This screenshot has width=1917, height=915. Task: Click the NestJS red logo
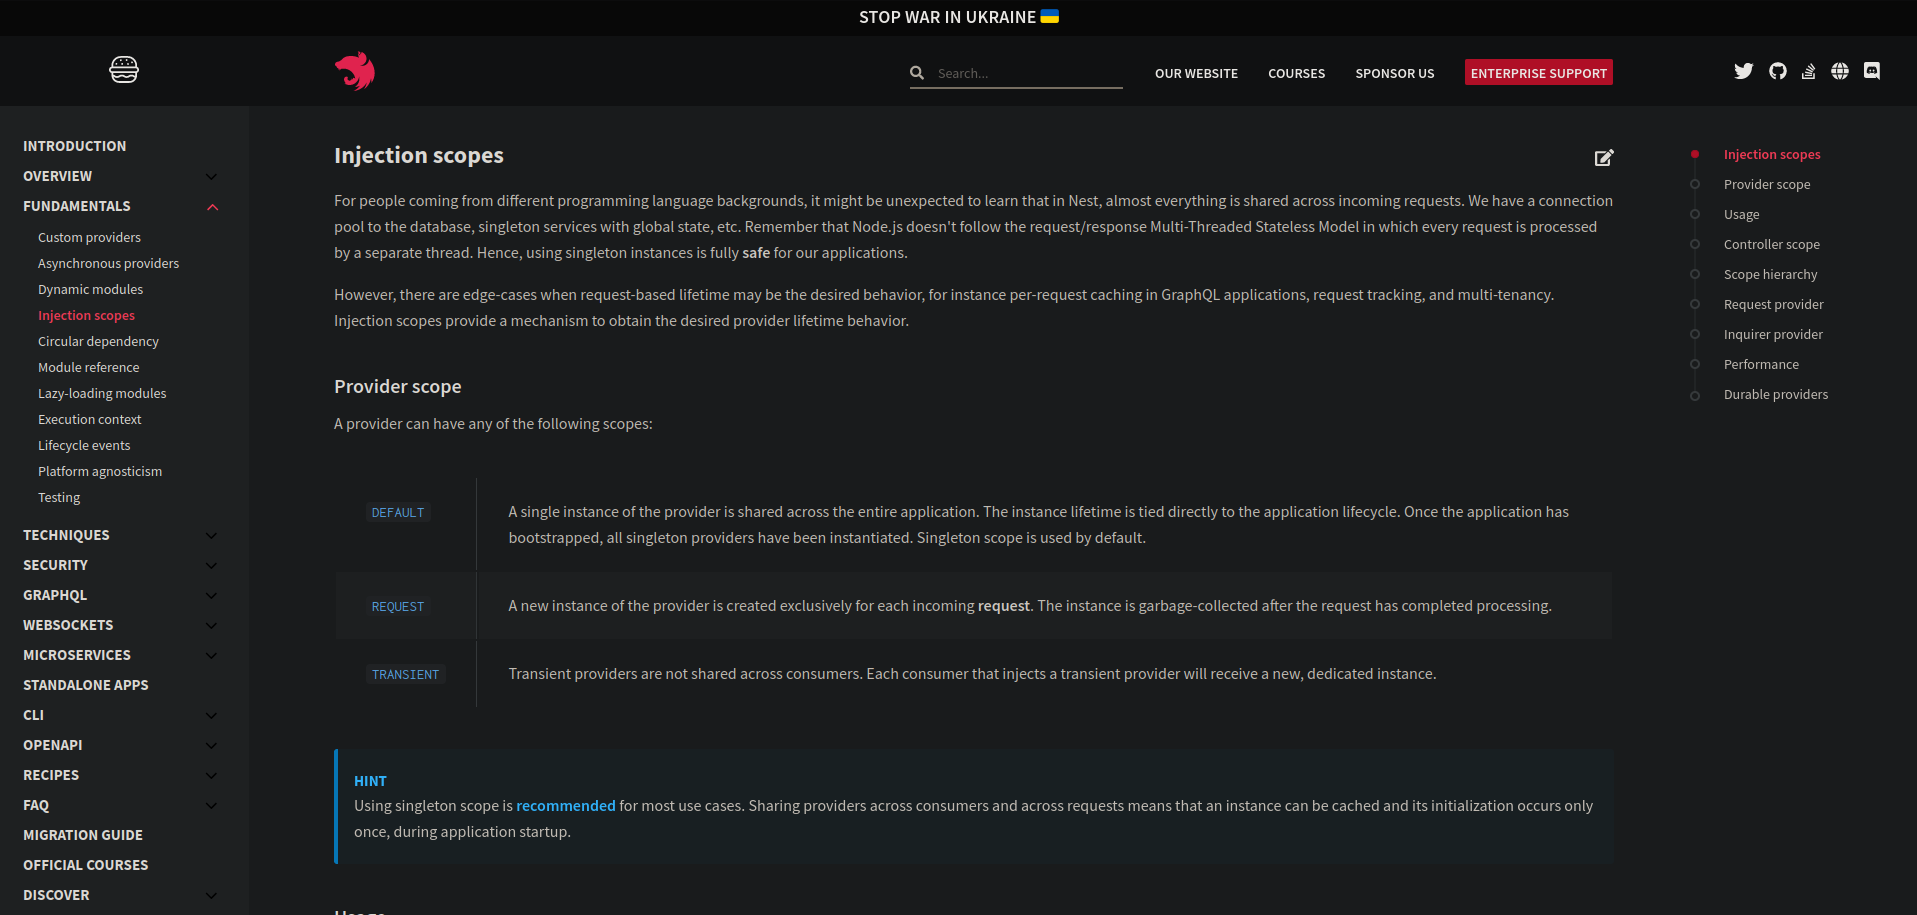click(355, 71)
